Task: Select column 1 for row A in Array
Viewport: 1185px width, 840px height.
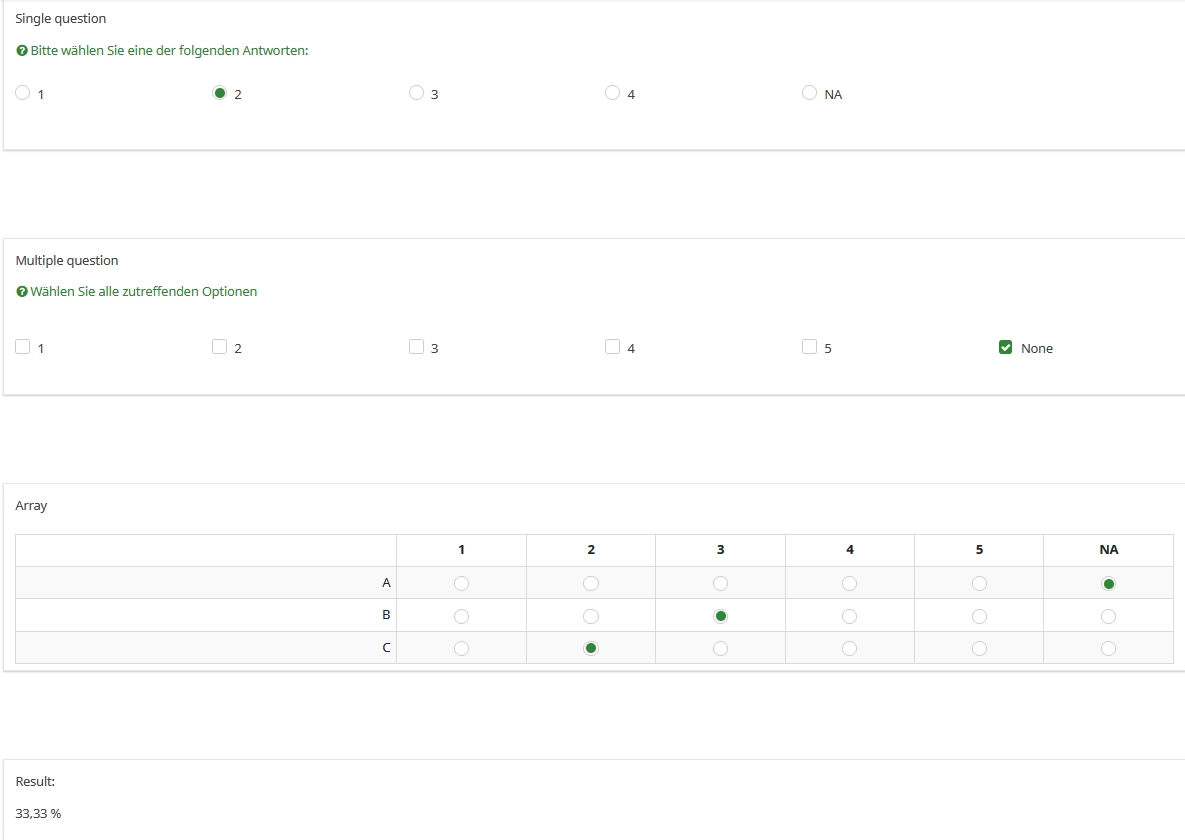Action: pos(461,583)
